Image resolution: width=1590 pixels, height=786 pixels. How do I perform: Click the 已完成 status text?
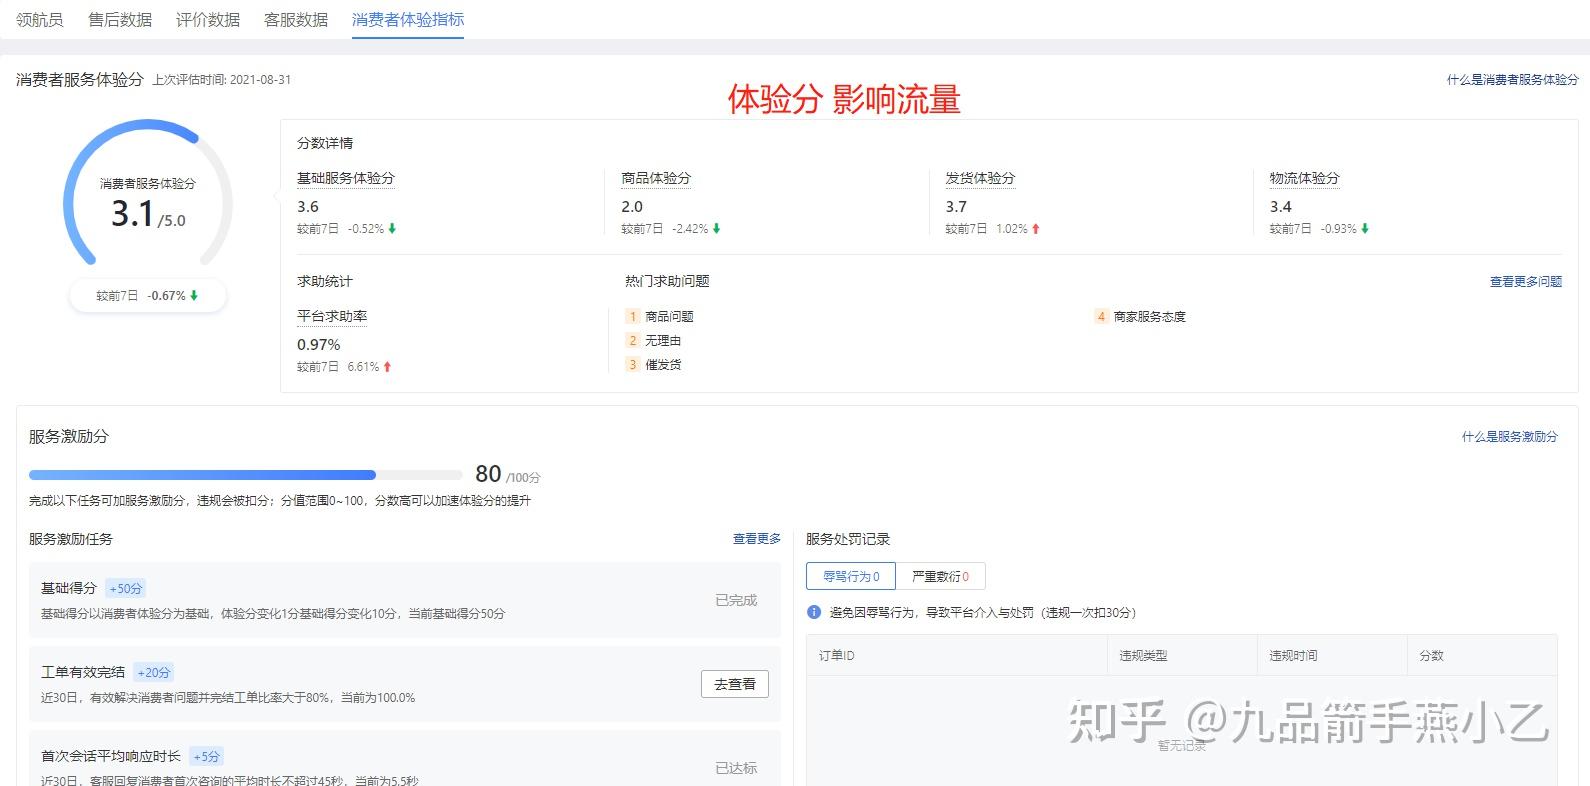pyautogui.click(x=736, y=600)
